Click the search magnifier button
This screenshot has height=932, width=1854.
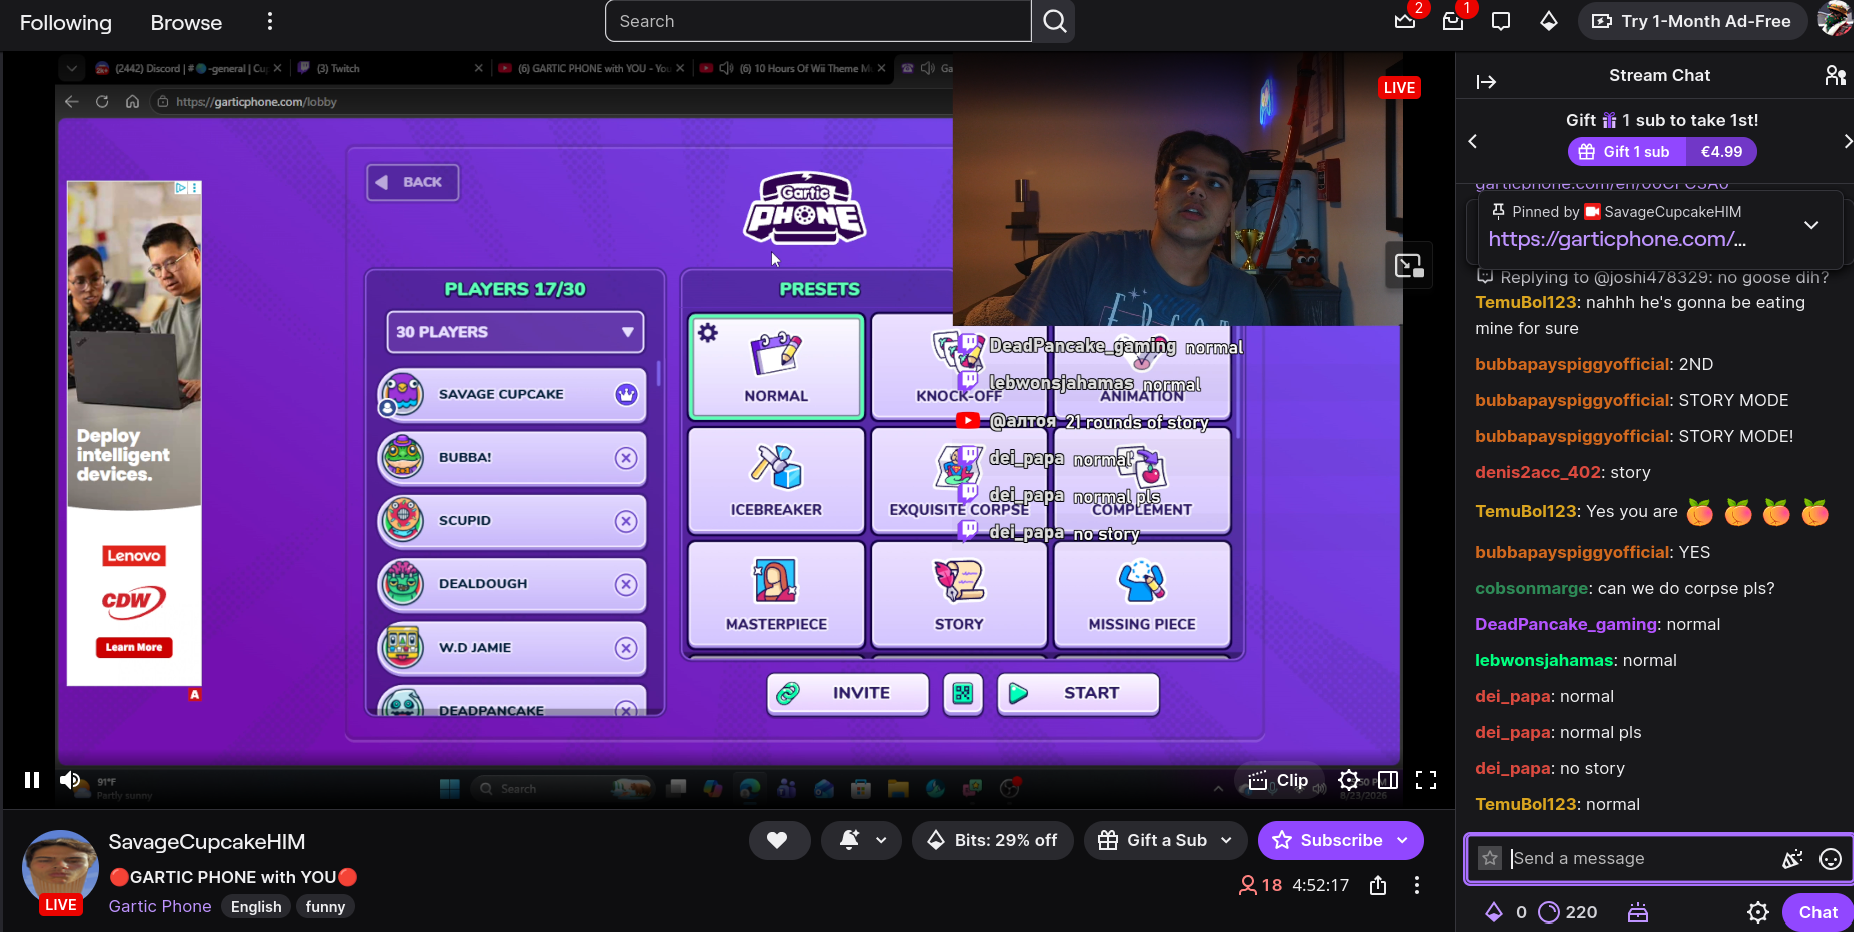click(1054, 21)
